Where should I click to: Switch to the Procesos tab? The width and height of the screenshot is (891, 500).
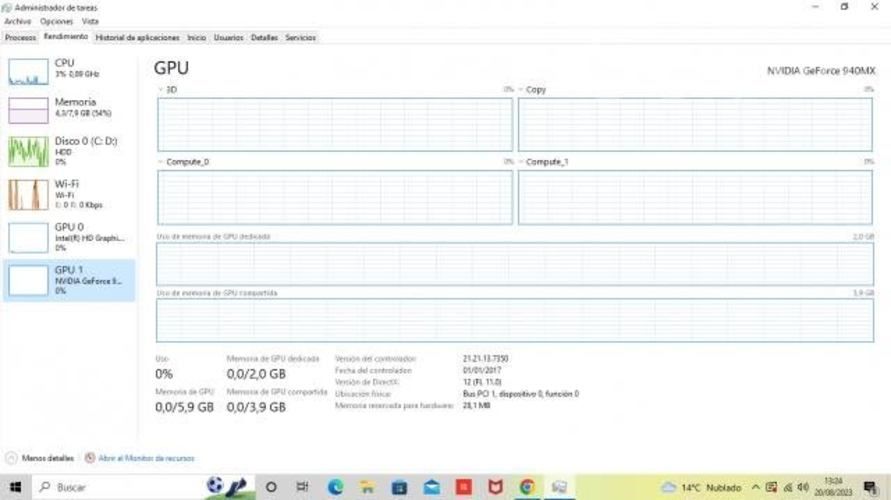(20, 38)
